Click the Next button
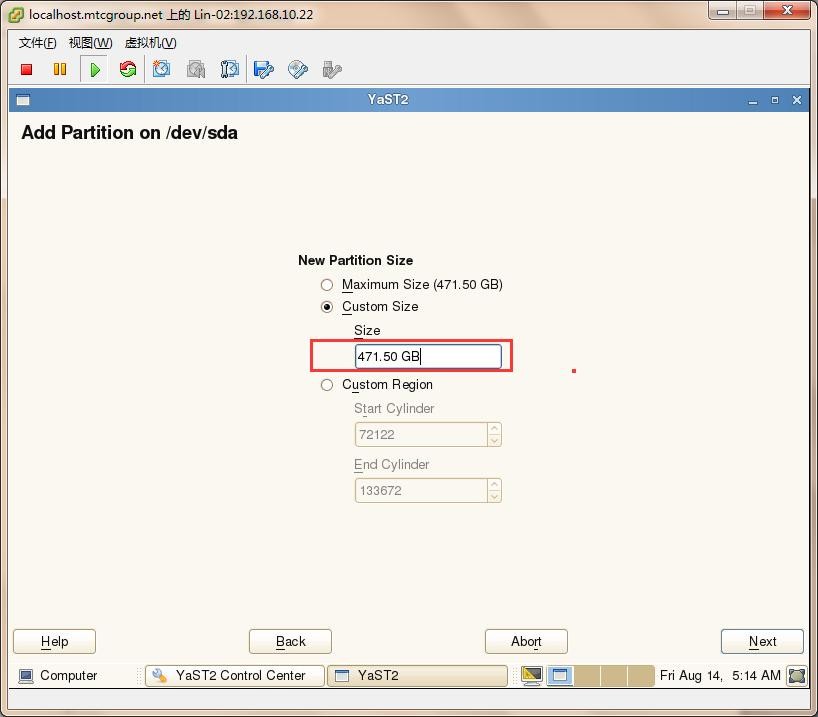Viewport: 818px width, 717px height. 762,642
